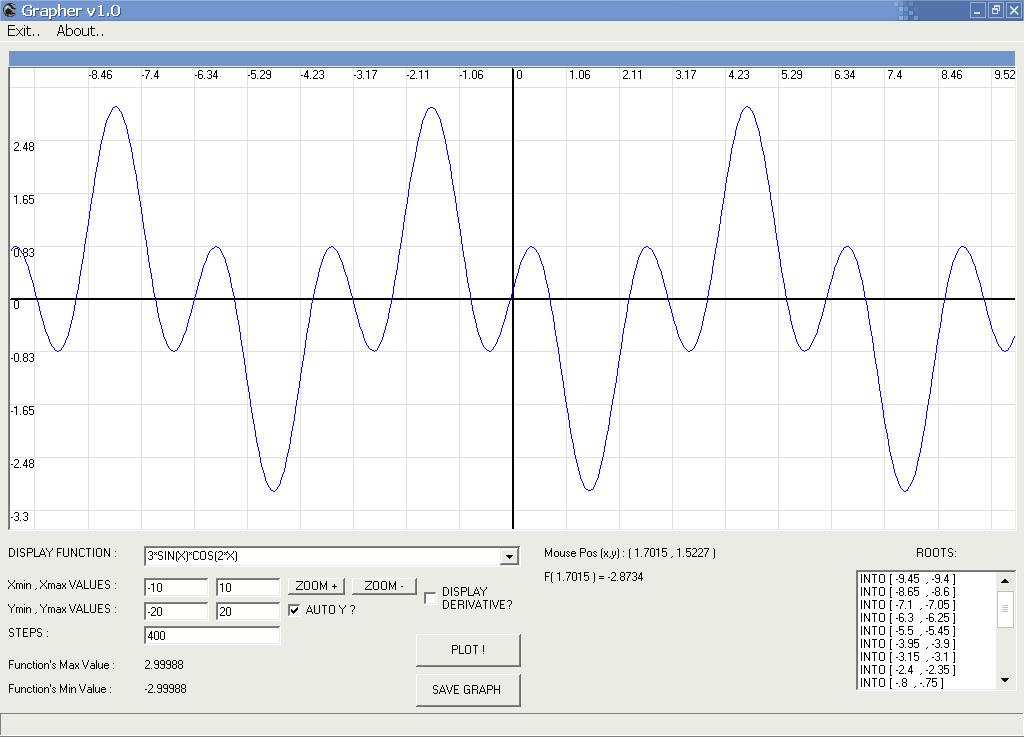Click the Xmax field containing 10

coord(248,587)
